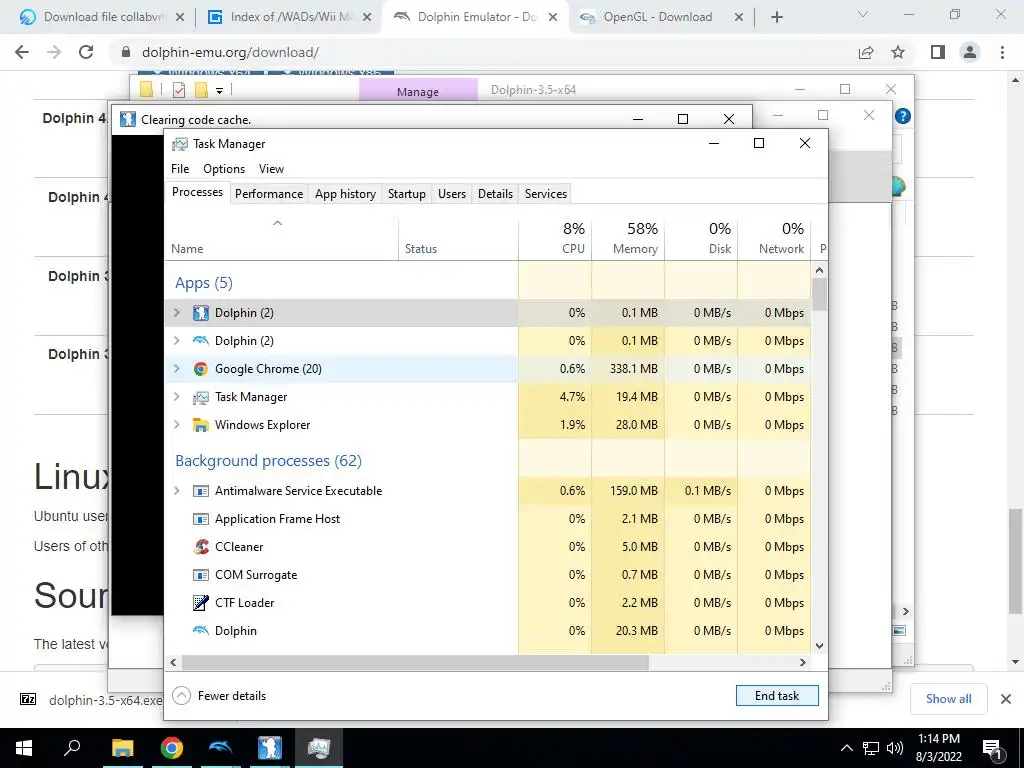The height and width of the screenshot is (768, 1024).
Task: Expand the Windows Explorer process row
Action: pos(176,425)
